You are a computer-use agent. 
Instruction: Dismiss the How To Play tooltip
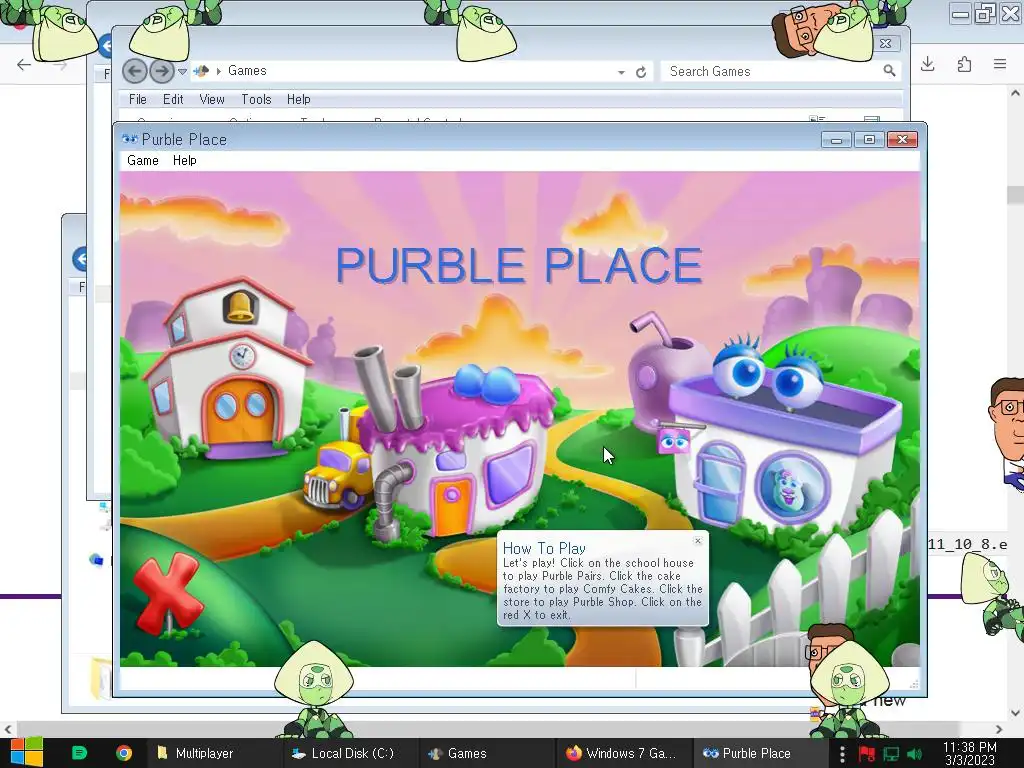697,541
